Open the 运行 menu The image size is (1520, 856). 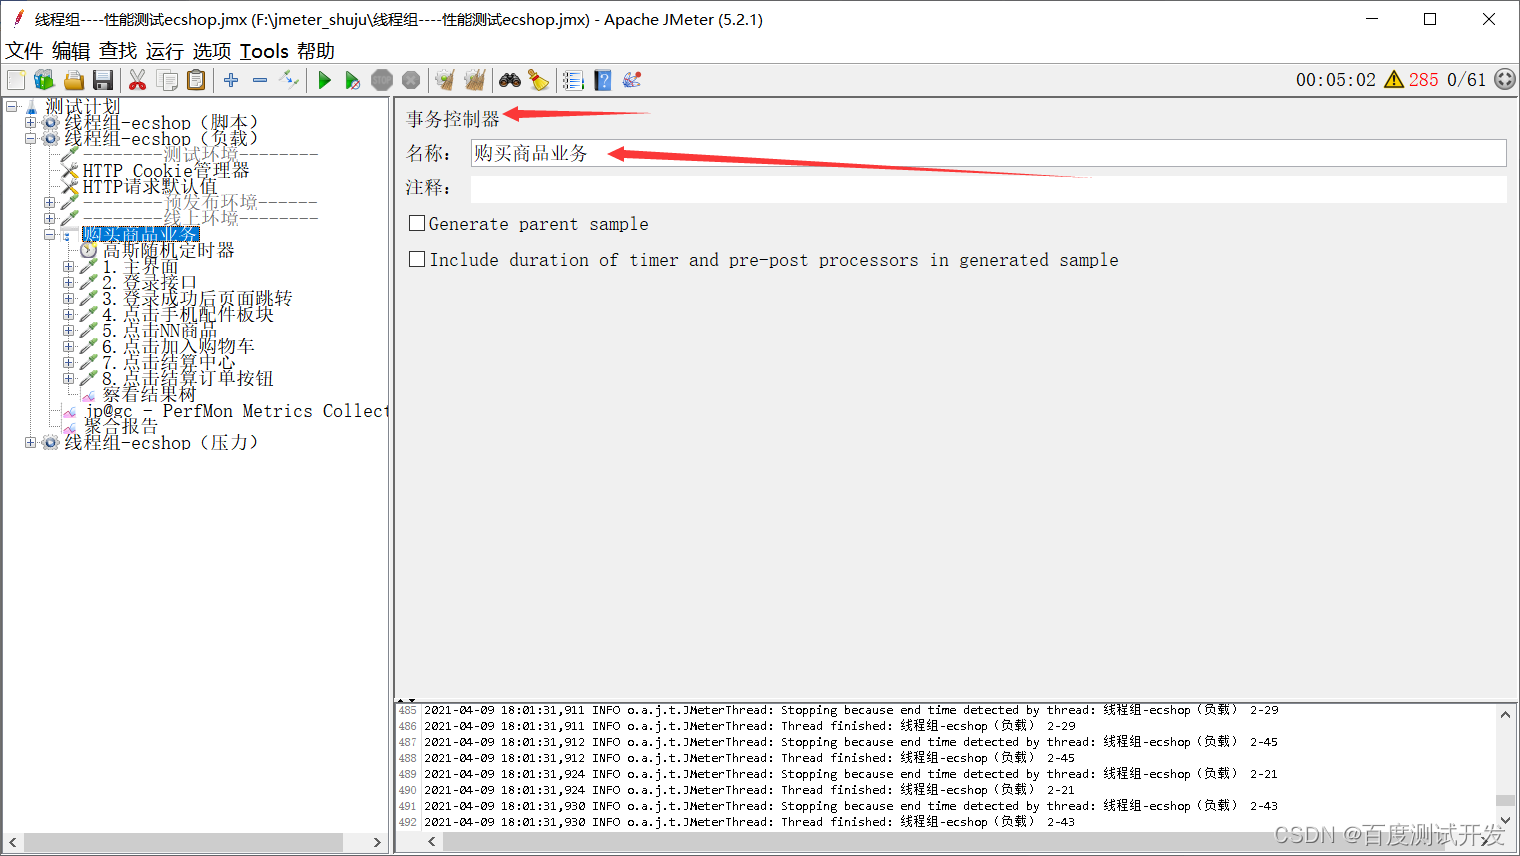tap(165, 51)
